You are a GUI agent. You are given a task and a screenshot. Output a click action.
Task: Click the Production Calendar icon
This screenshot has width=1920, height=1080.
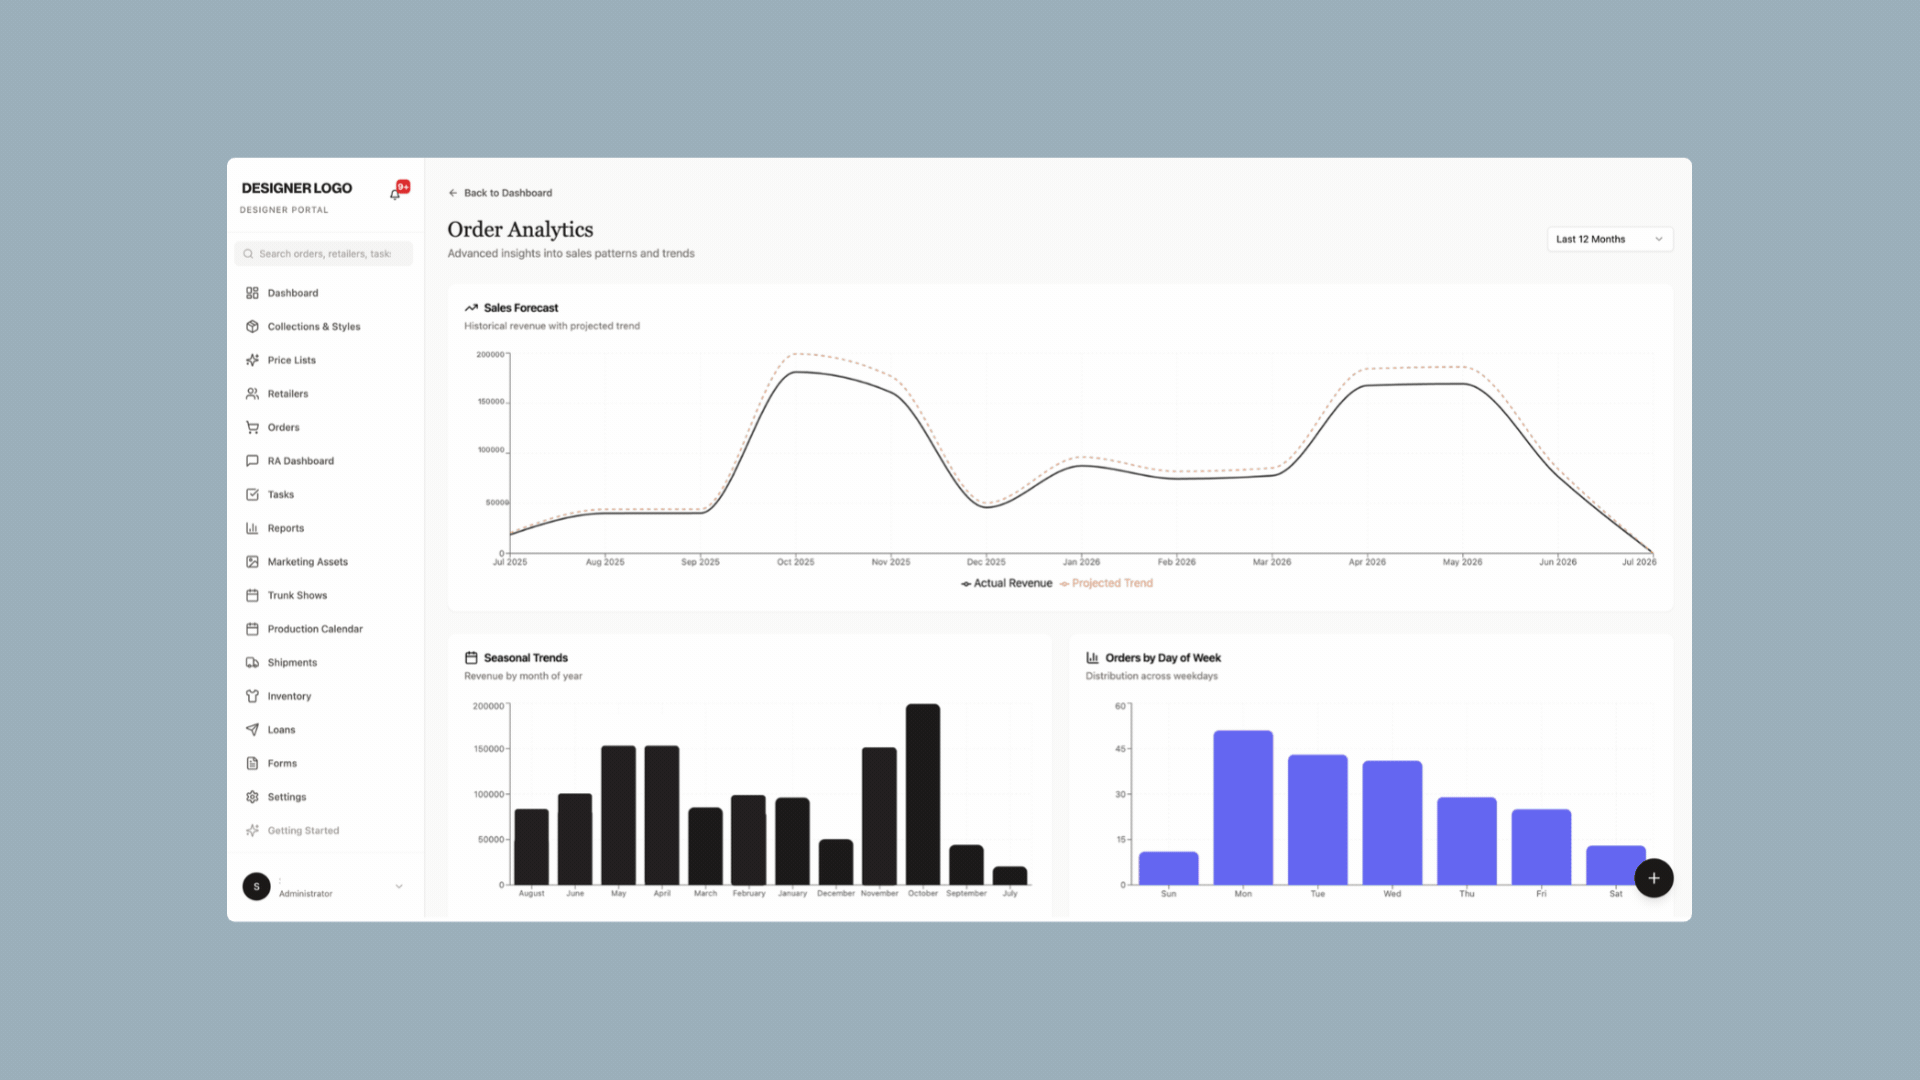click(252, 629)
